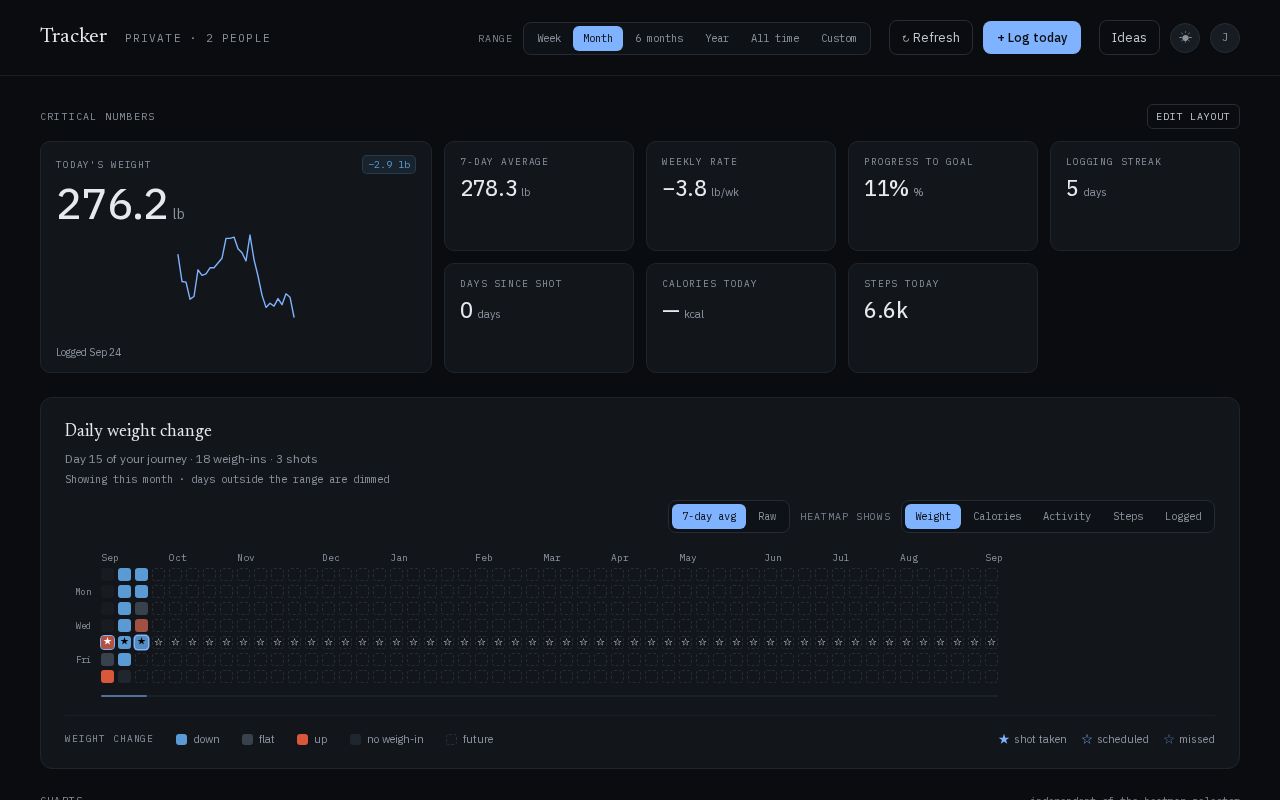The image size is (1280, 800).
Task: Open the 7-Day Average card
Action: tap(539, 196)
